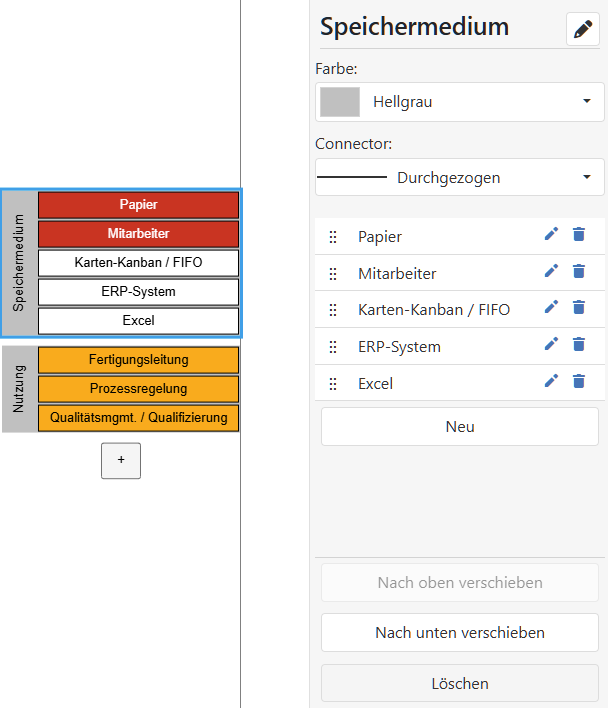
Task: Select the red Mitarbeiter box in diagram
Action: pyautogui.click(x=139, y=234)
